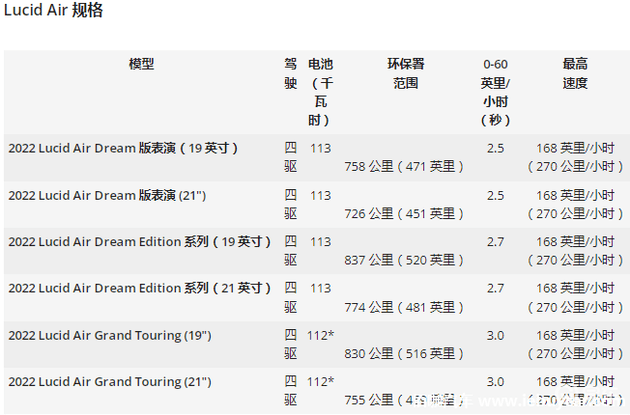
Task: Click 四驱 drive cell in Grand Touring 19" row
Action: [290, 345]
